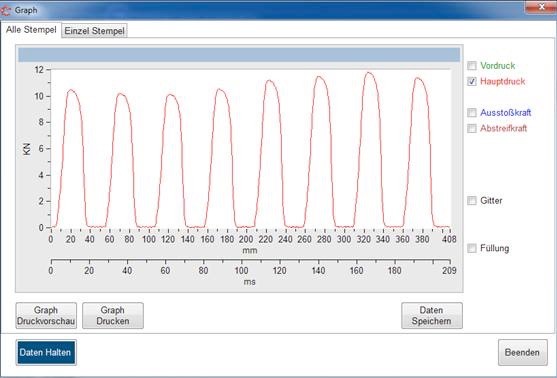This screenshot has width=557, height=378.
Task: Click the Graph app icon in title bar
Action: tap(6, 10)
